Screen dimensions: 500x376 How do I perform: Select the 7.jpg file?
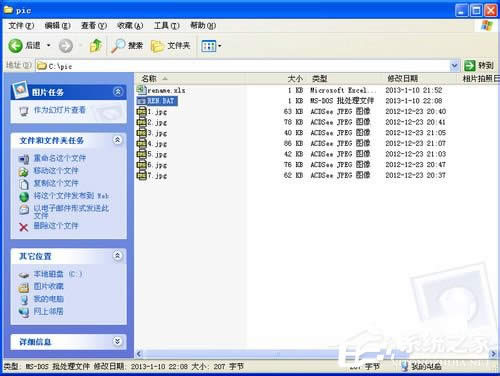tap(157, 176)
